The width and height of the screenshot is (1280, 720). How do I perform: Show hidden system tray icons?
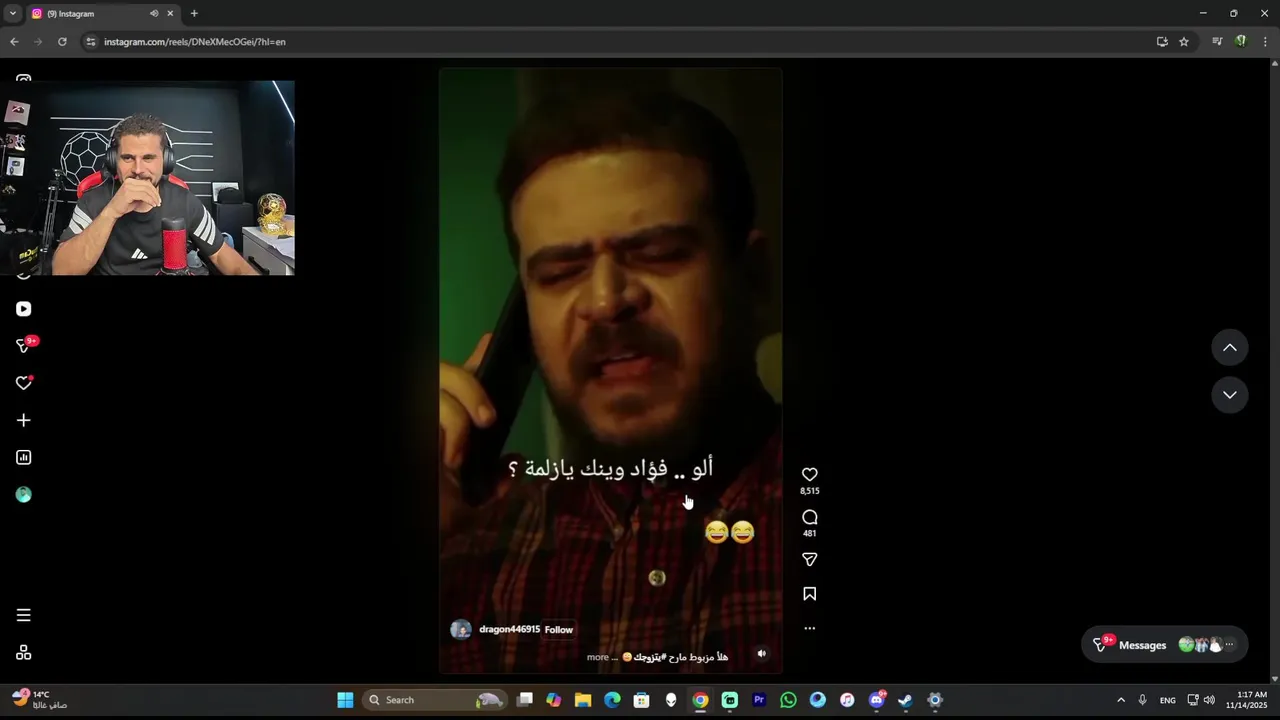pyautogui.click(x=1121, y=700)
